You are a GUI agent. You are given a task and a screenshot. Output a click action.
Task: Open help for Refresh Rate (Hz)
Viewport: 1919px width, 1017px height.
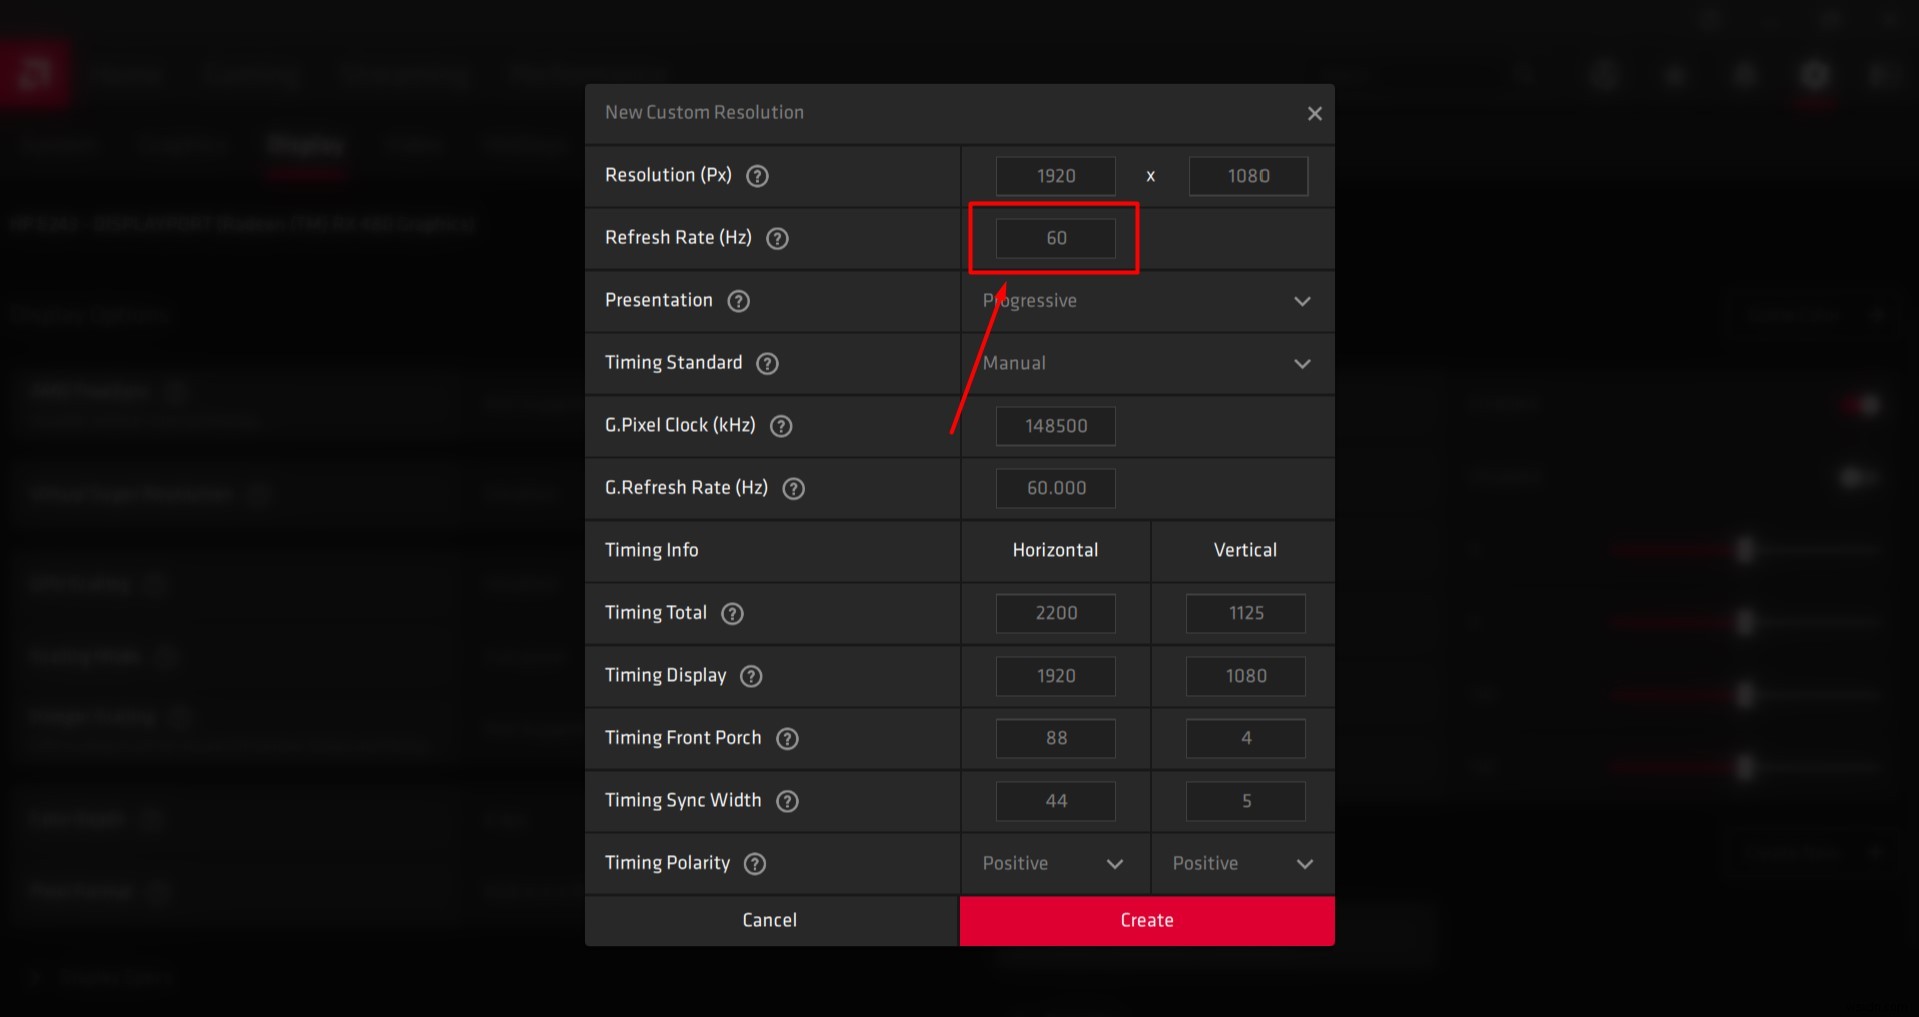778,239
